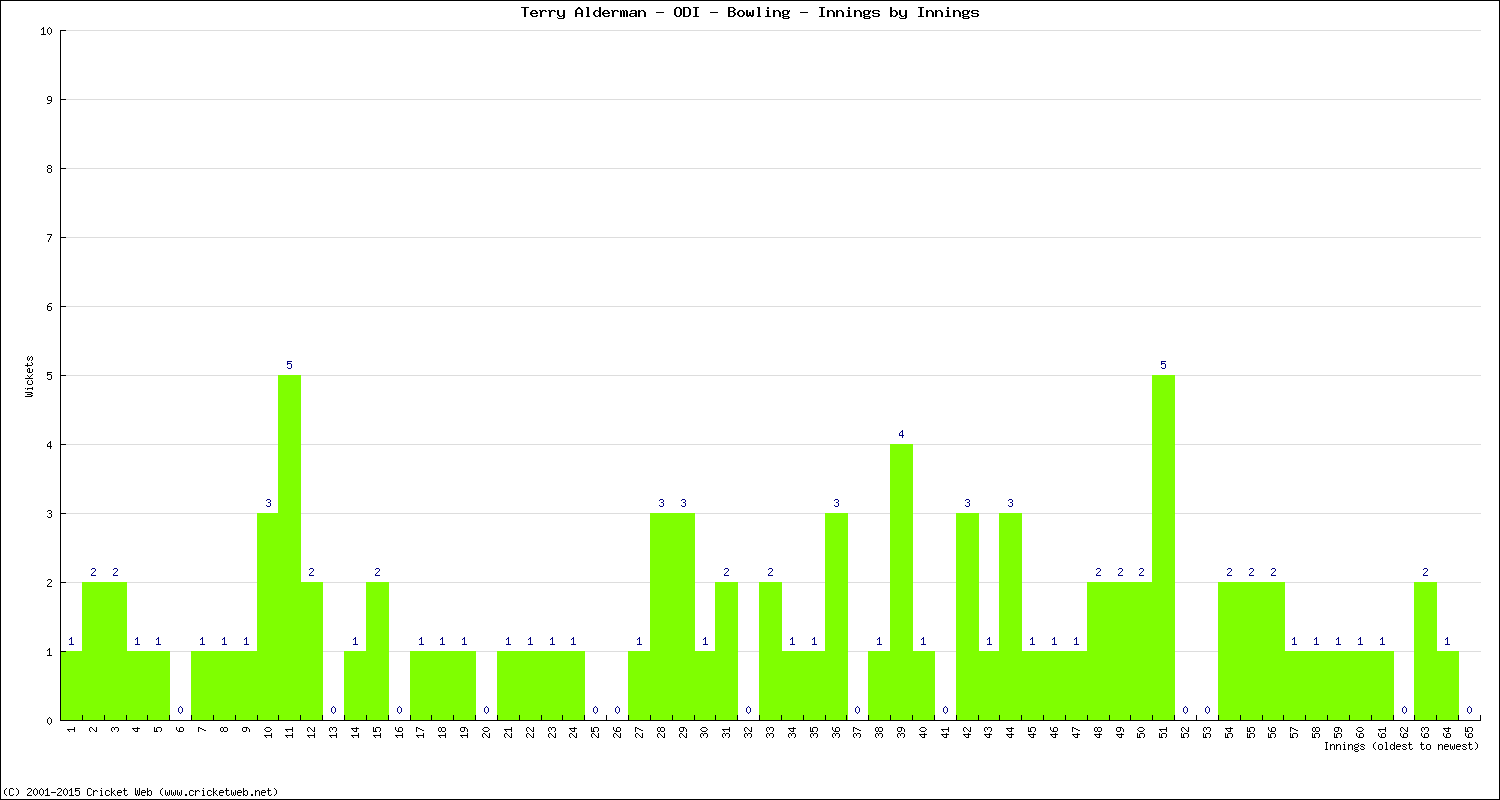Screen dimensions: 1500x800
Task: Click the Cricket Web copyright notice
Action: 141,791
